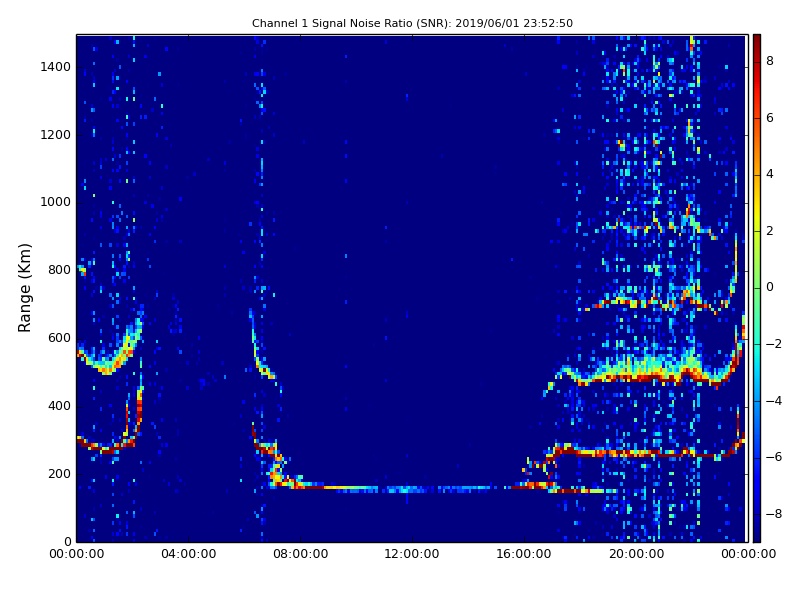The image size is (800, 600).
Task: Click the 04:00:00 time axis label
Action: tap(188, 554)
